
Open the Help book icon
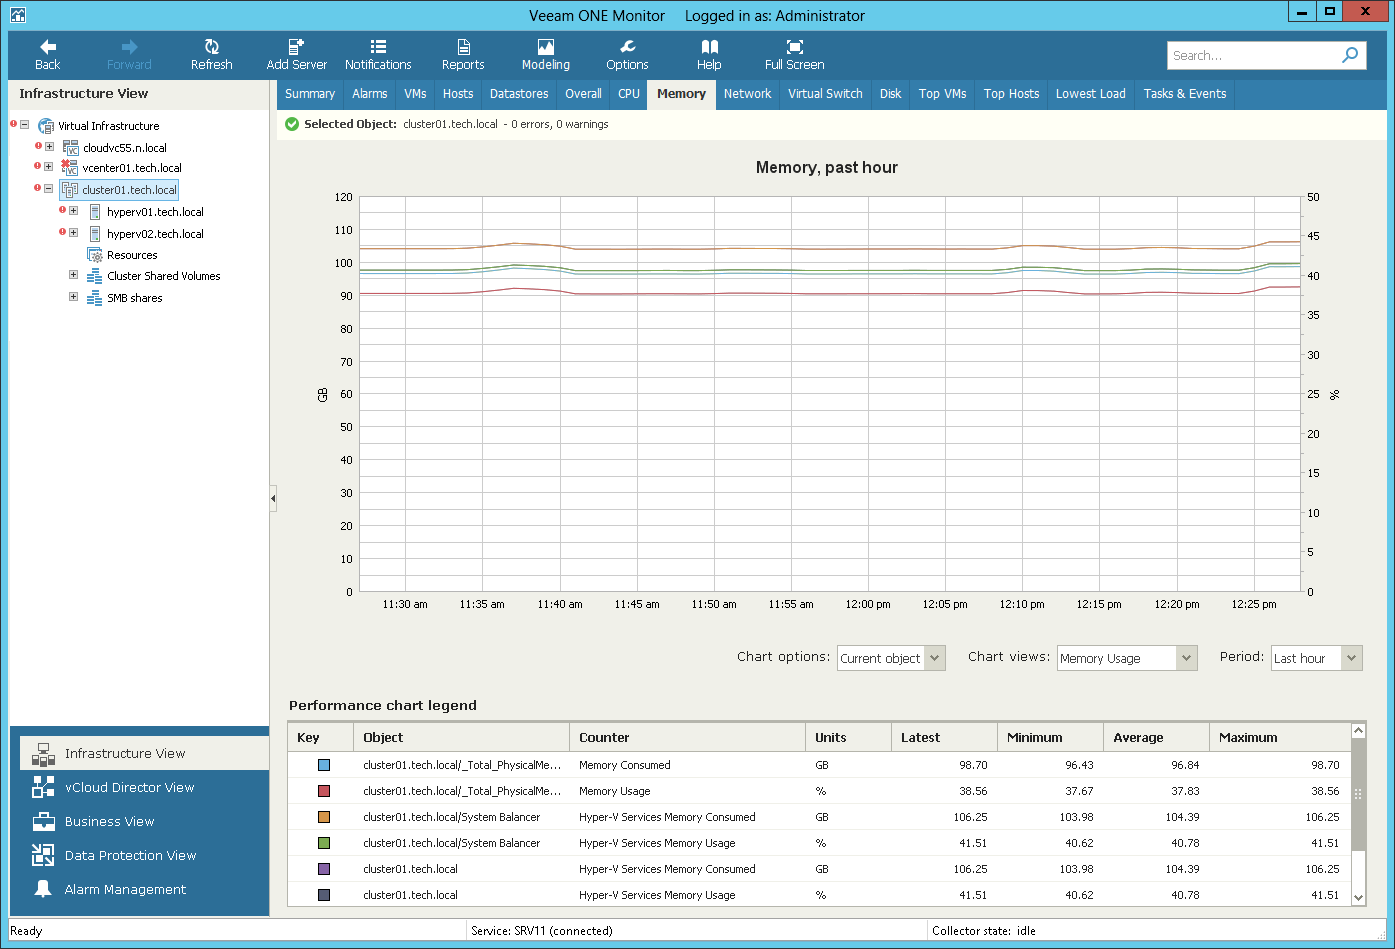709,47
